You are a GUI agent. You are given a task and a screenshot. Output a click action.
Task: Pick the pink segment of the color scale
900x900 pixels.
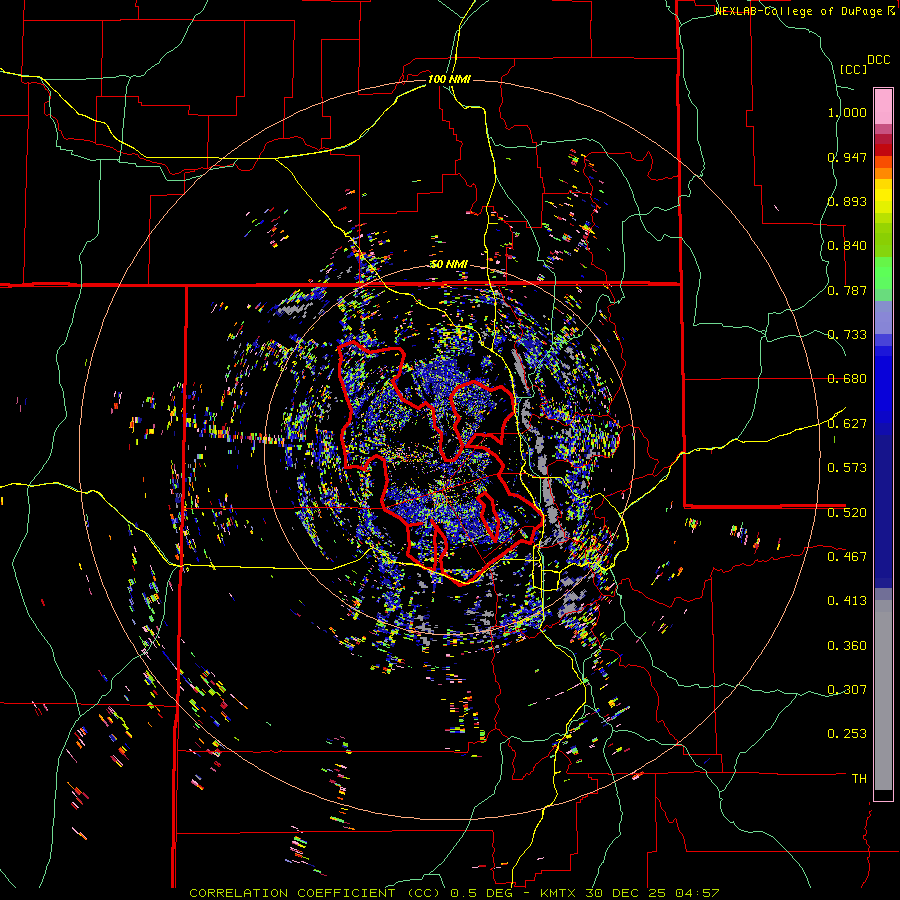[x=883, y=106]
